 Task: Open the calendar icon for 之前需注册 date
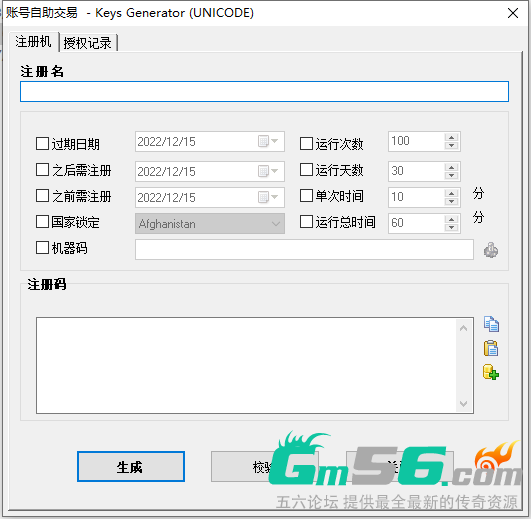tap(263, 197)
